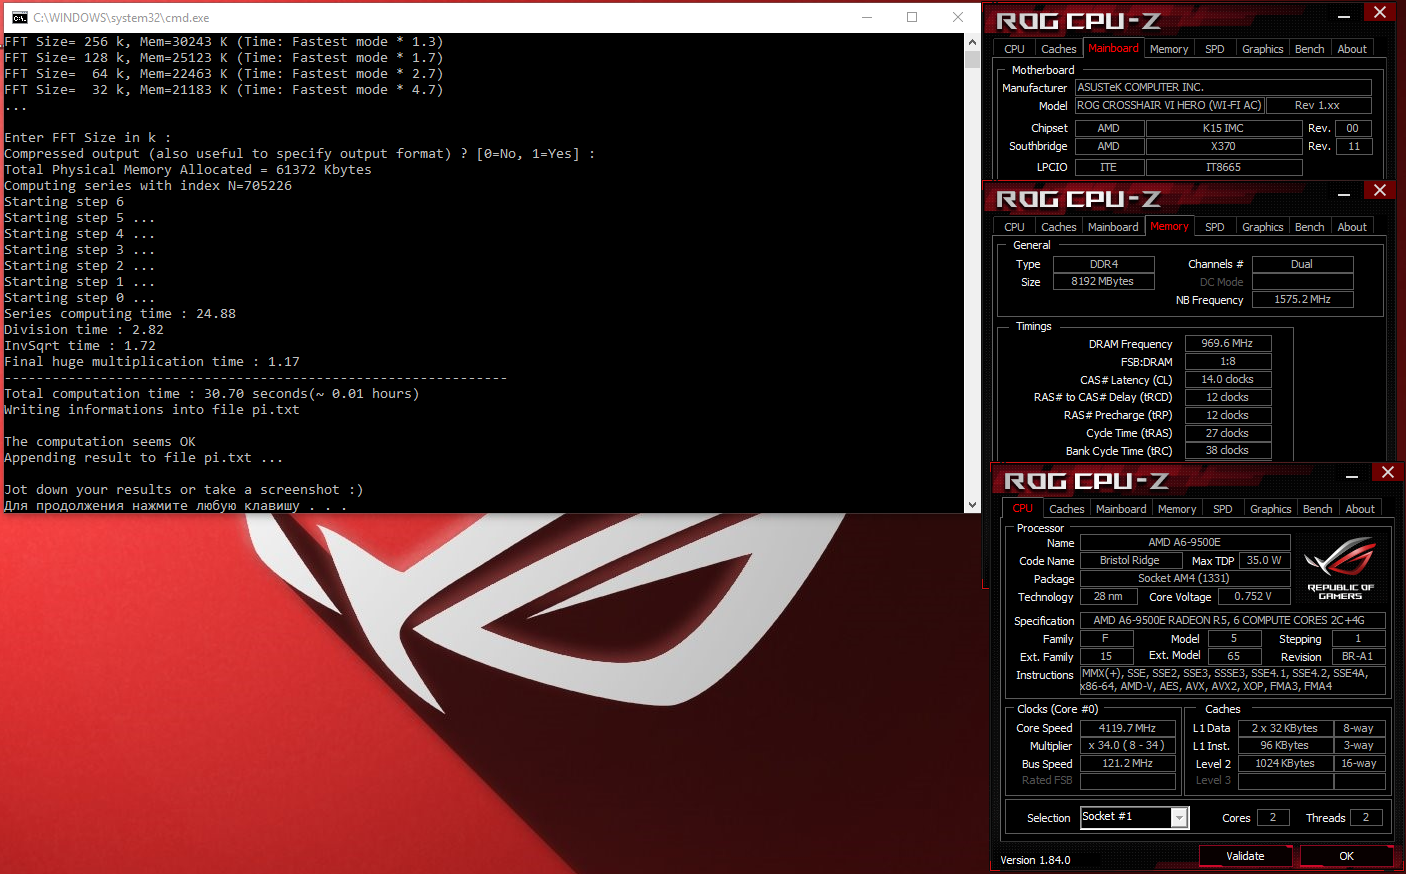
Task: Click the memory Size 8192 MBytes field
Action: (x=1103, y=282)
